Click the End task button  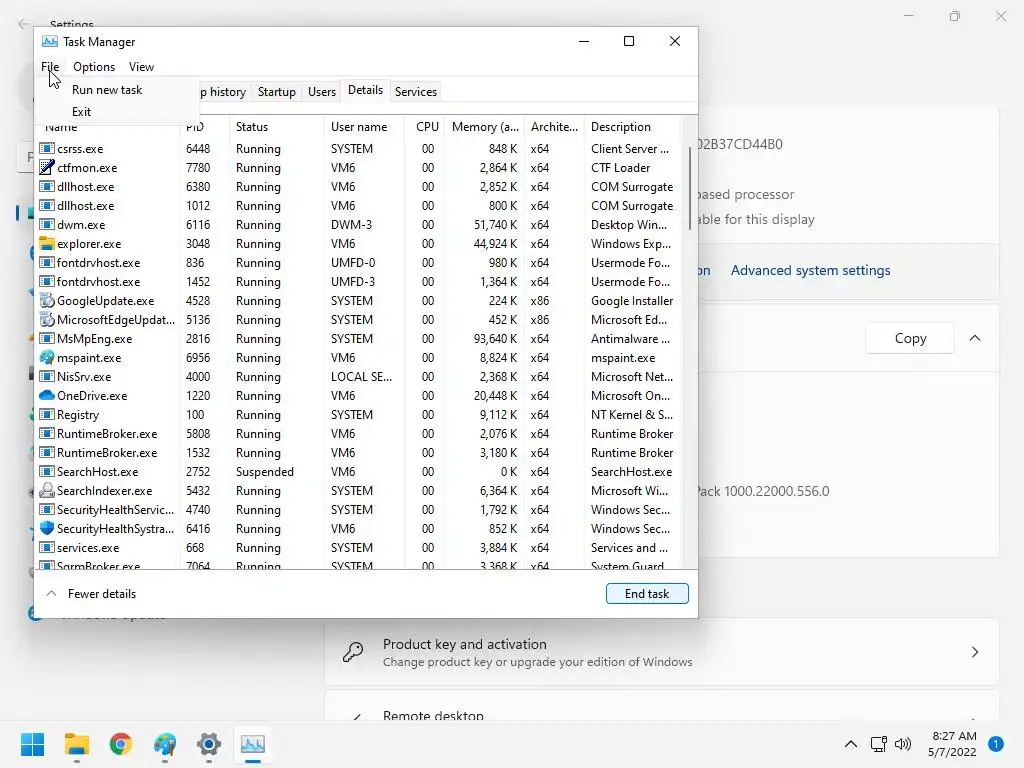point(647,594)
